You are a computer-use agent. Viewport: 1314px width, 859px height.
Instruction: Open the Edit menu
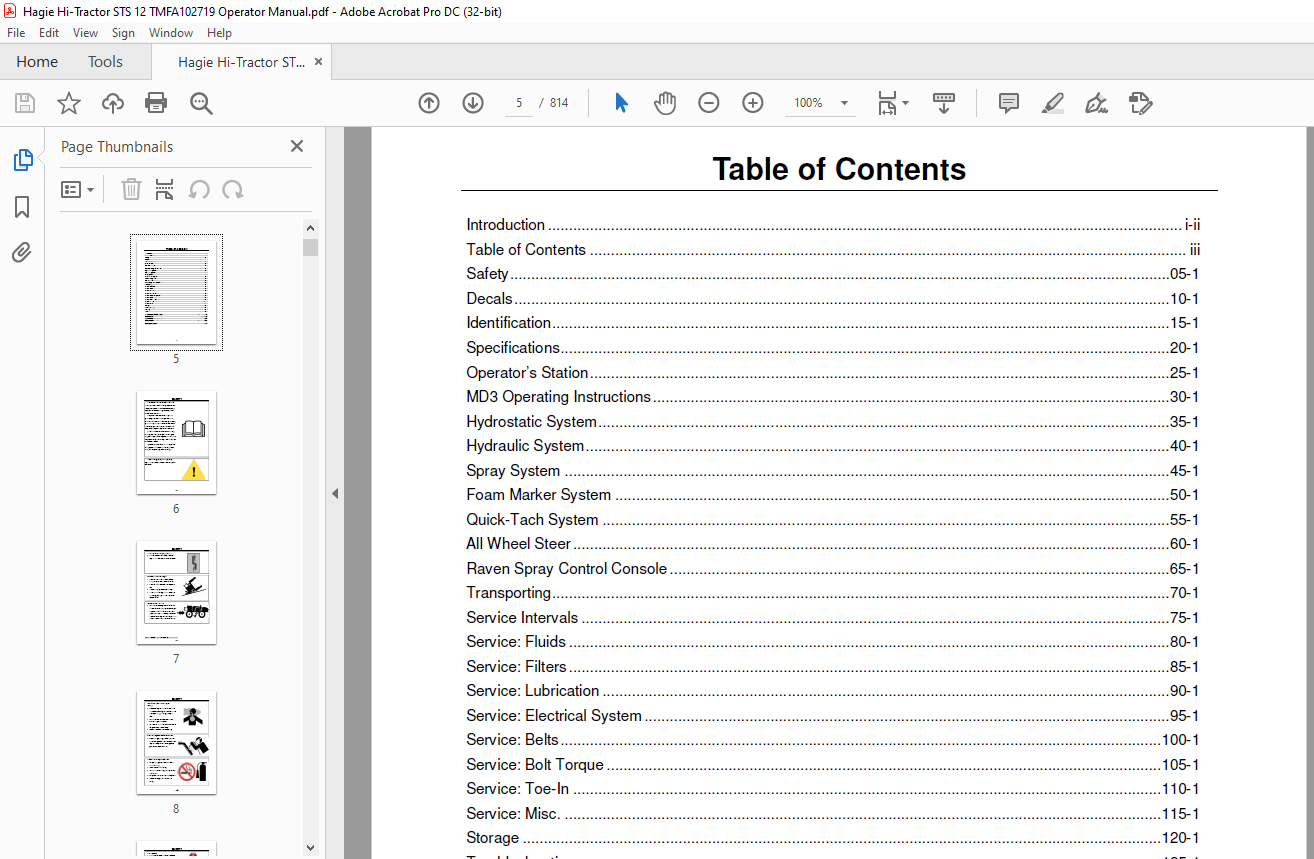pyautogui.click(x=49, y=33)
